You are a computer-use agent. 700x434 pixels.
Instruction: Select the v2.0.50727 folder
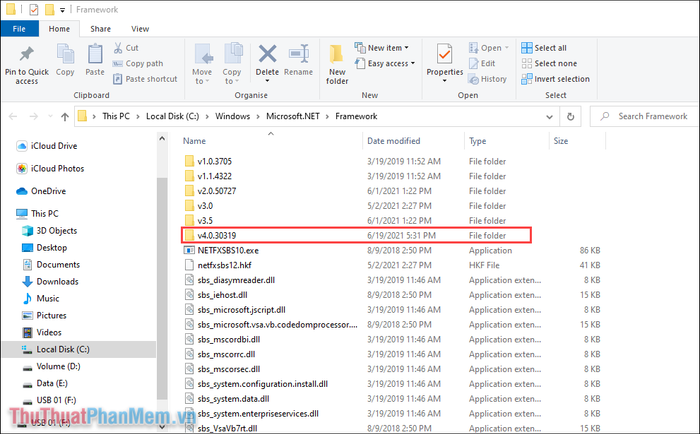point(217,191)
